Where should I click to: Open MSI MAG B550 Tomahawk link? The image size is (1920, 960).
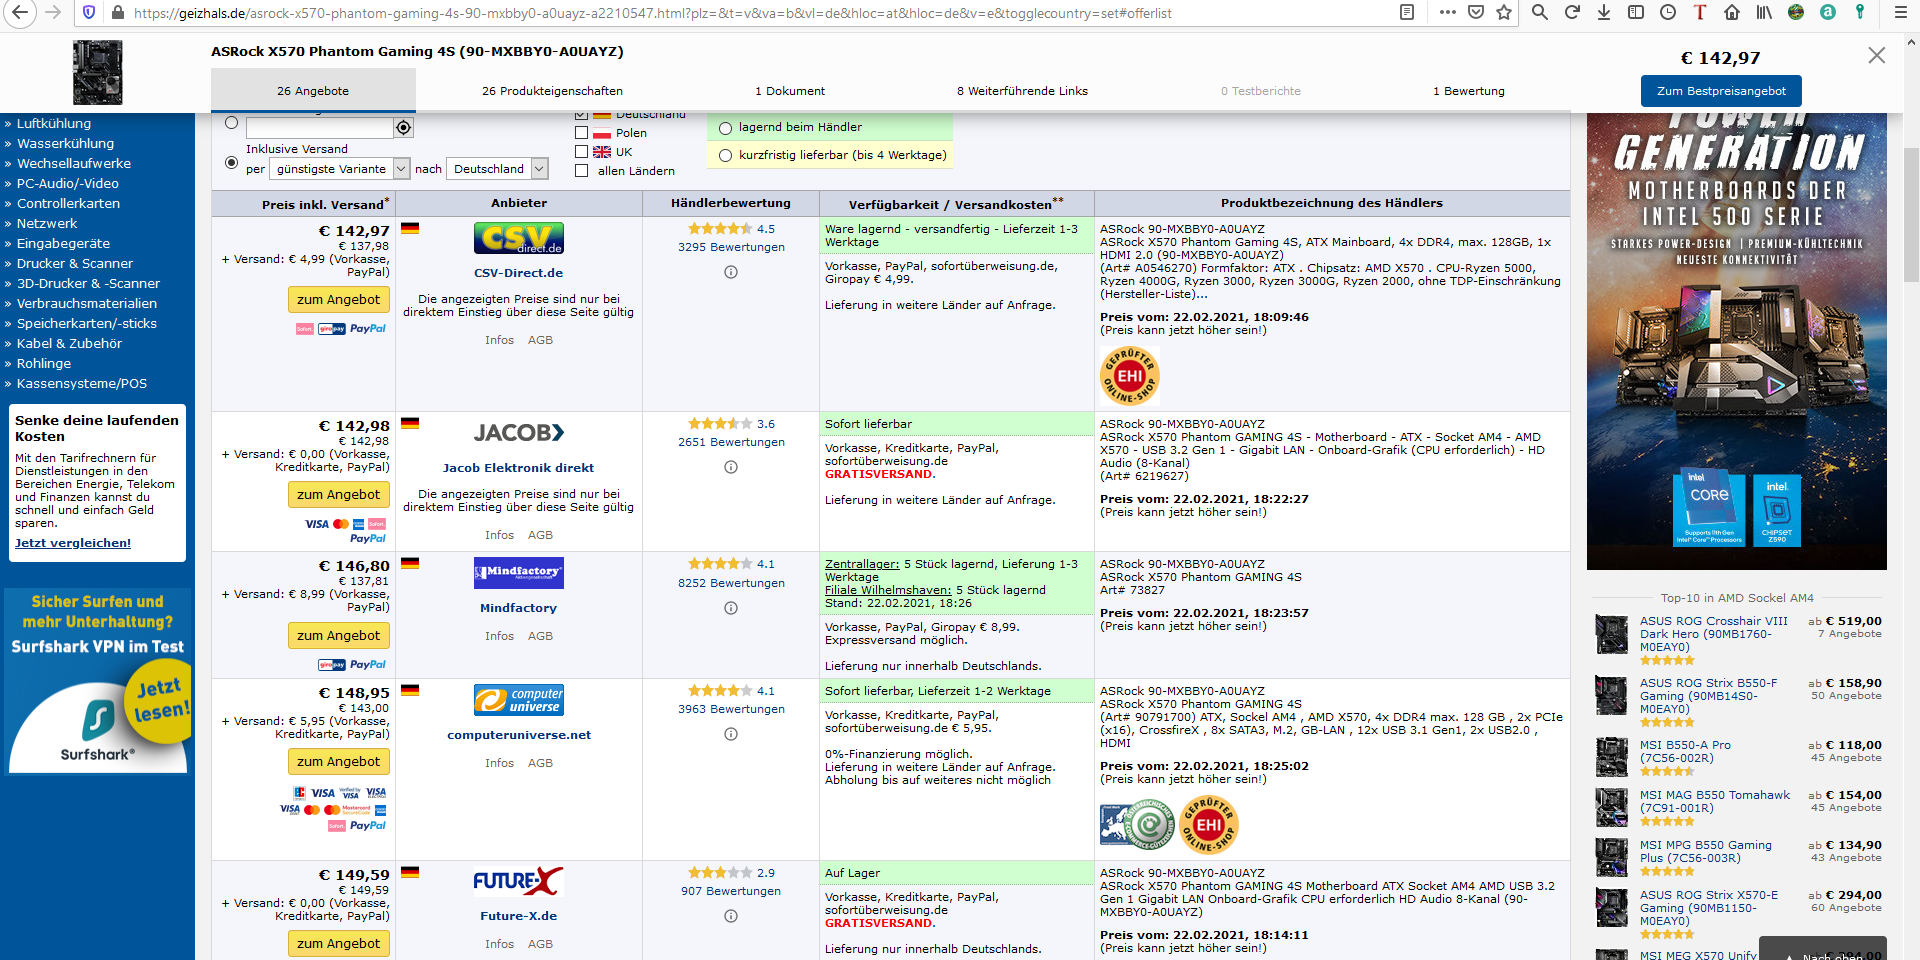click(1714, 802)
